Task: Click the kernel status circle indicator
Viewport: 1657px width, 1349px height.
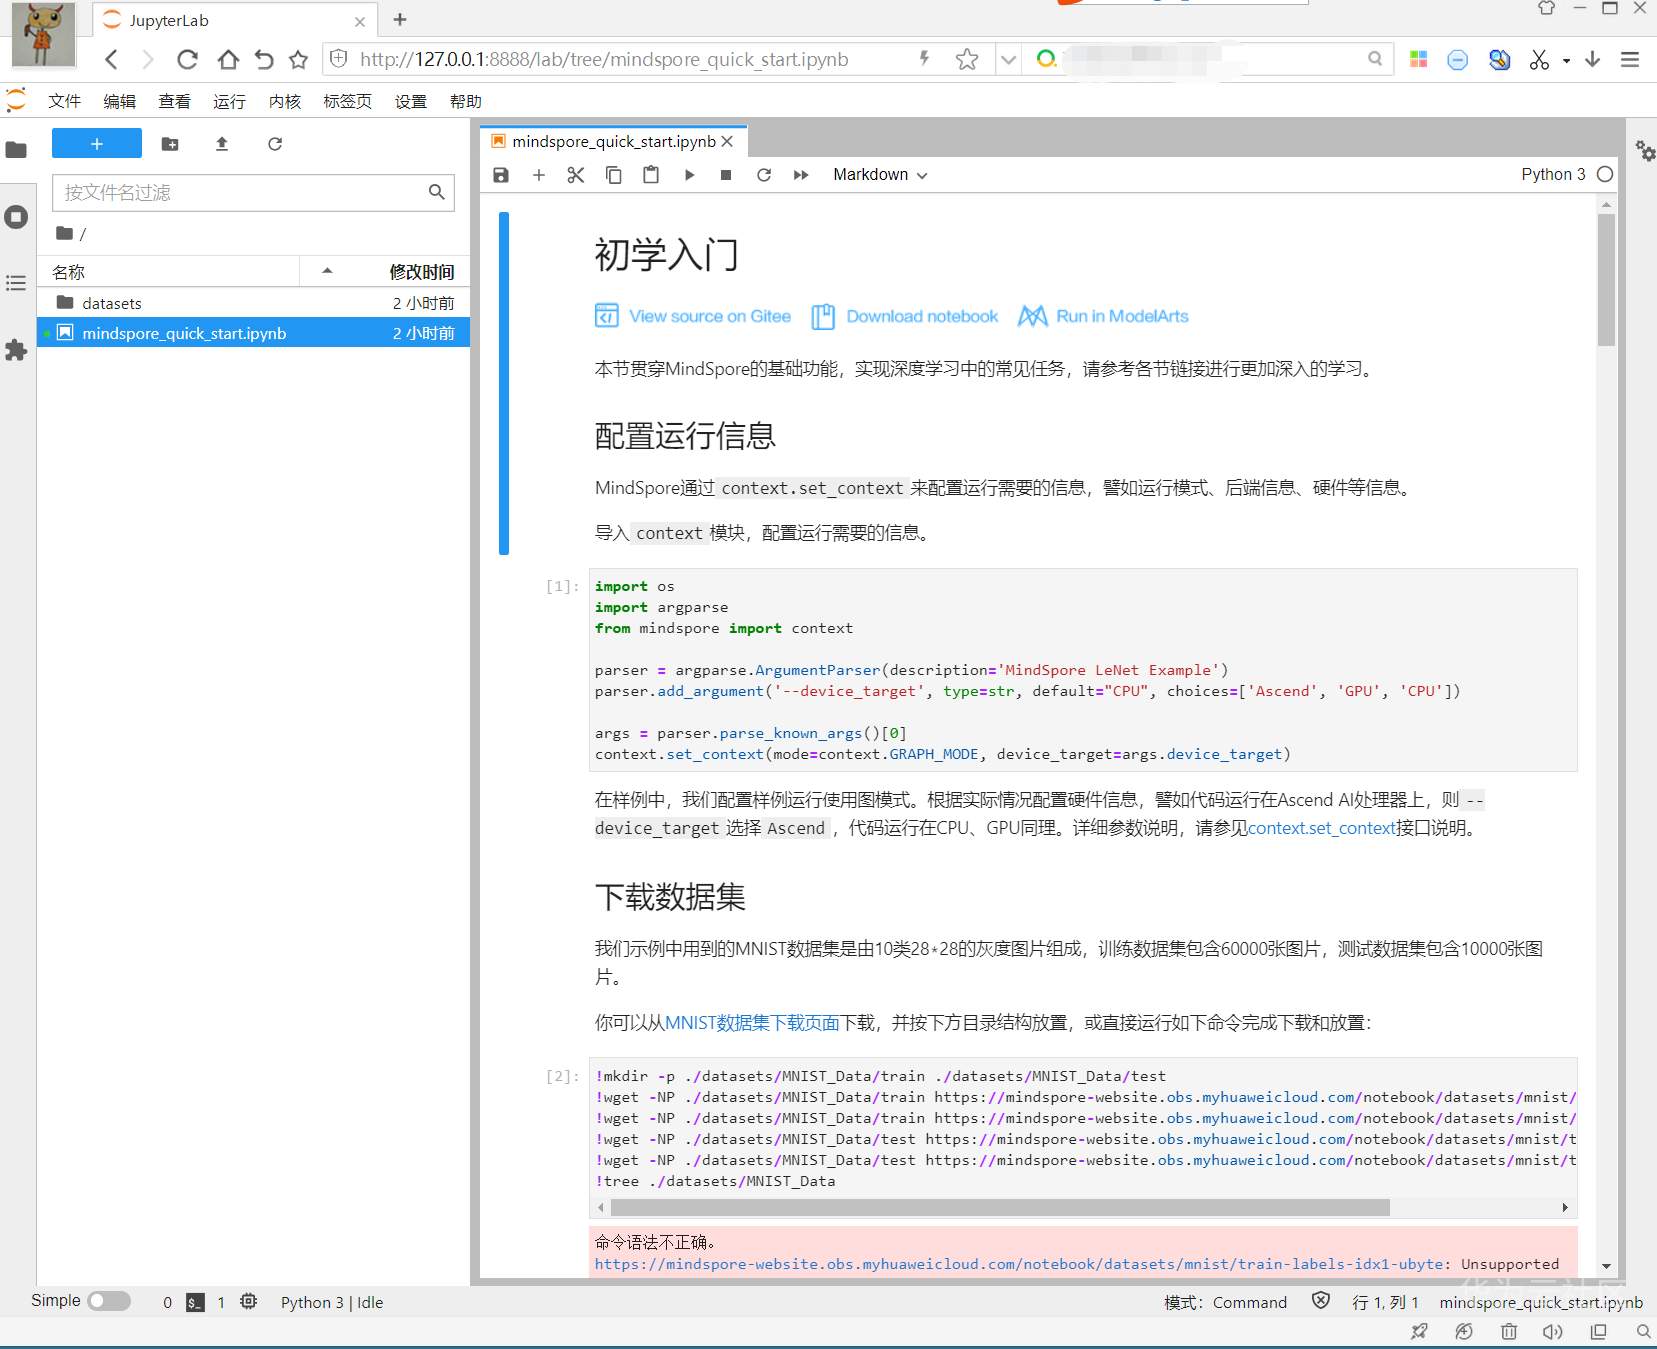Action: pyautogui.click(x=1605, y=174)
